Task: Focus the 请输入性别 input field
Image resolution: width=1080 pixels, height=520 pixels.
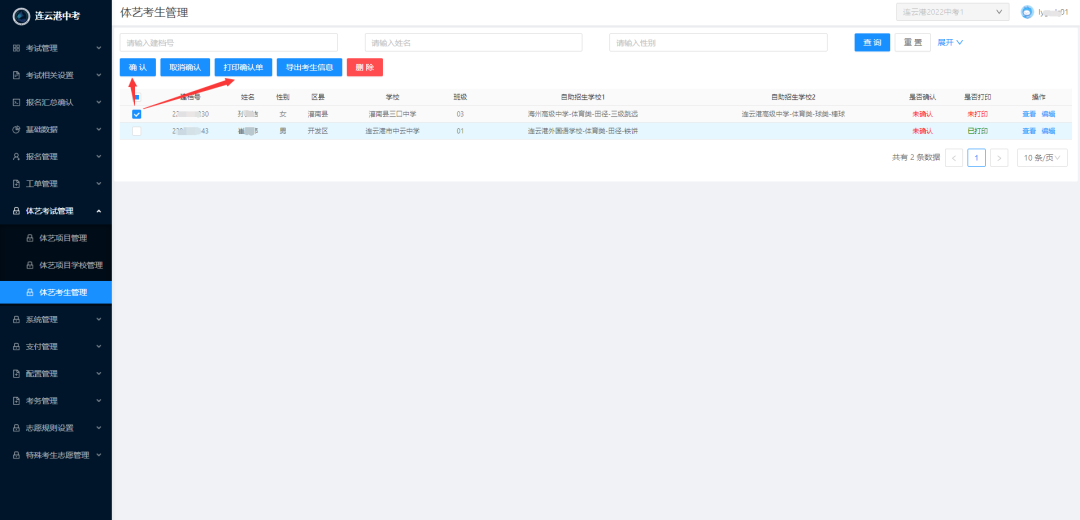Action: [x=718, y=42]
